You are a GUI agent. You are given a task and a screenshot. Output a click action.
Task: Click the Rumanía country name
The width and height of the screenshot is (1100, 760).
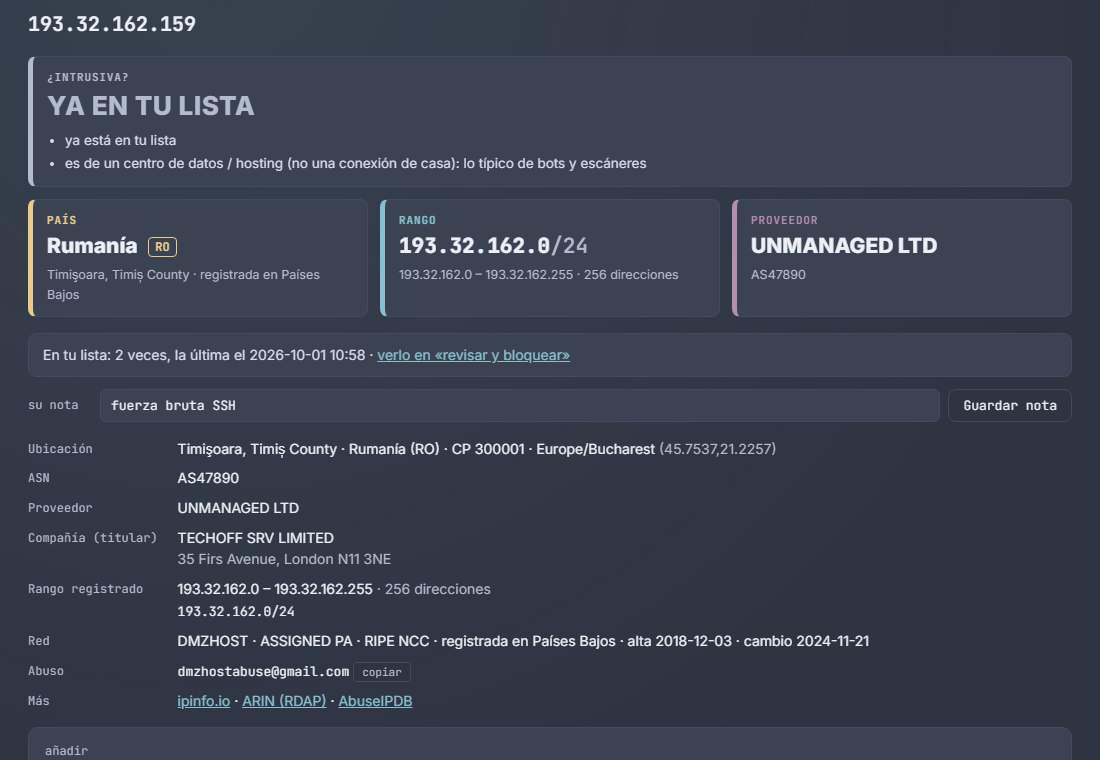pos(92,246)
